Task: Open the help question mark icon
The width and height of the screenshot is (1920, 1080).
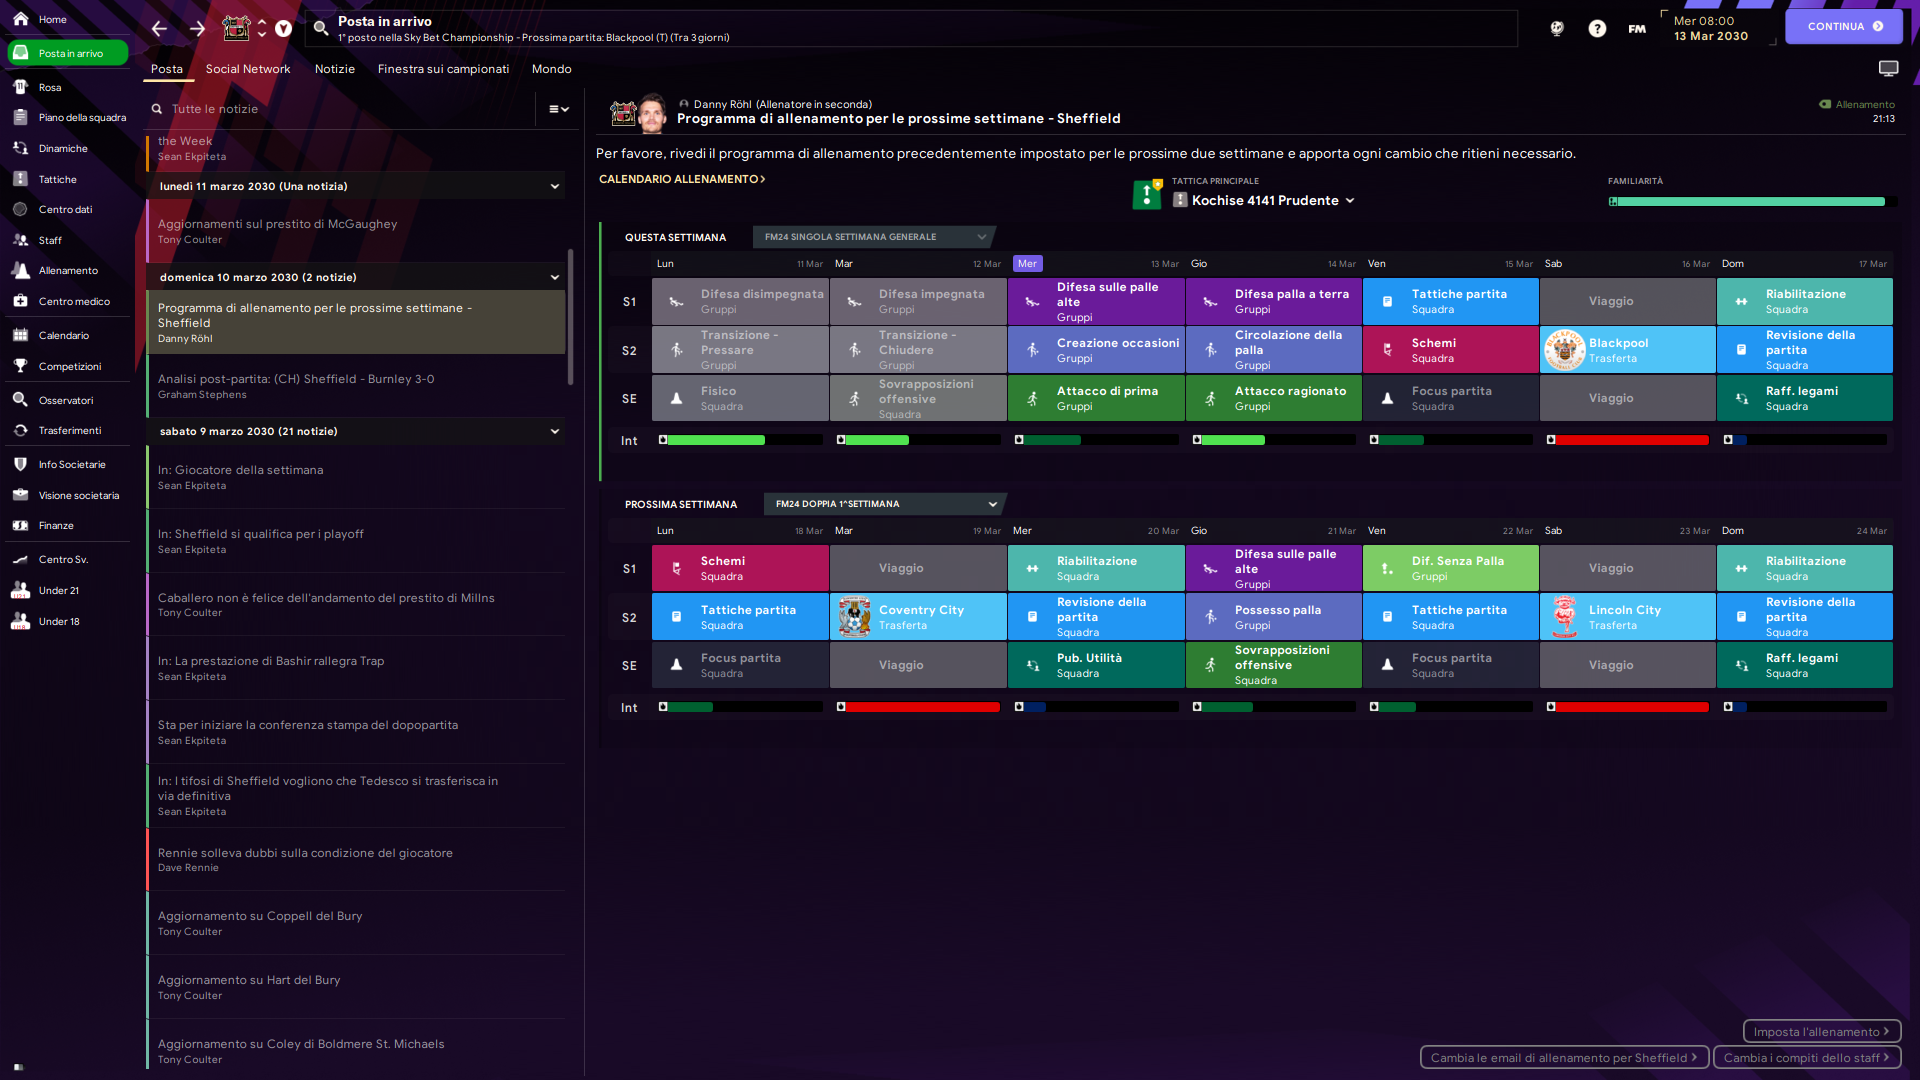Action: 1597,28
